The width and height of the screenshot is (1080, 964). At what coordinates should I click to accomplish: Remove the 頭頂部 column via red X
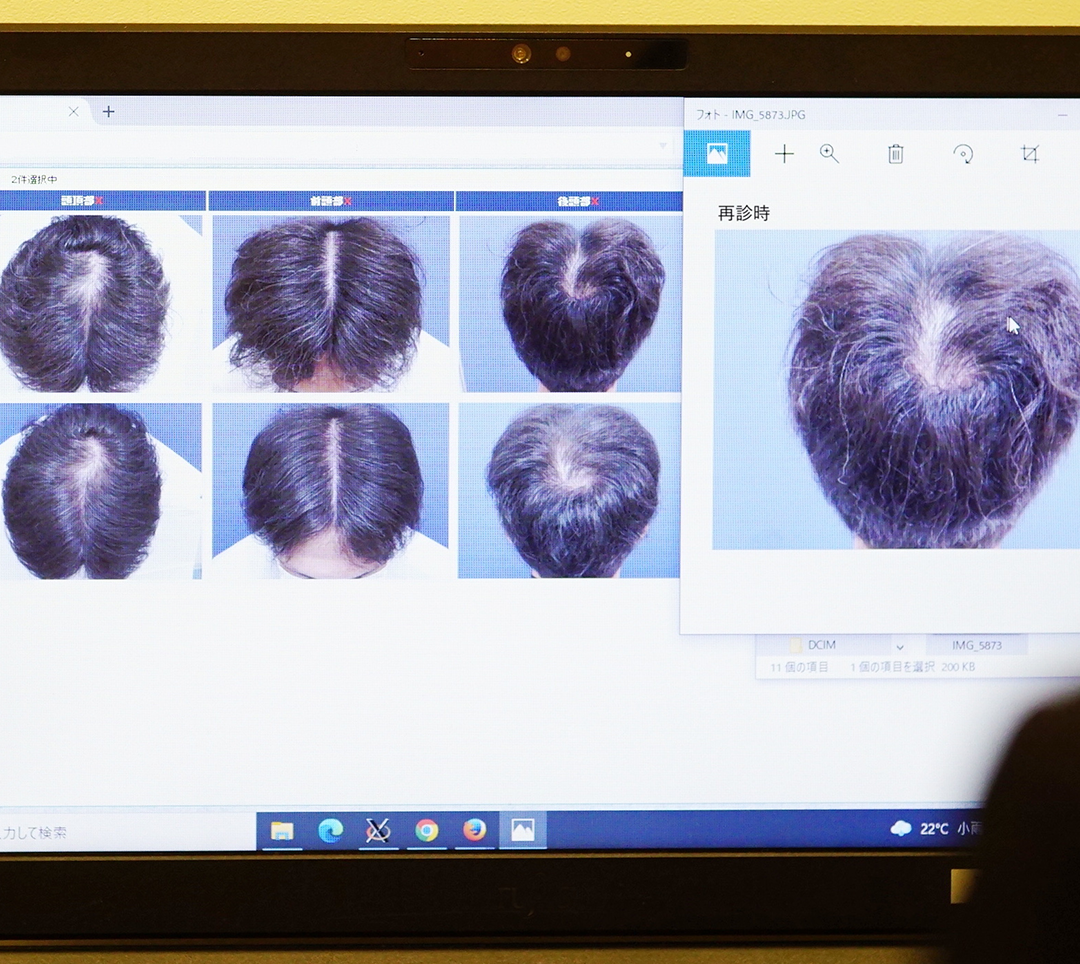point(99,201)
